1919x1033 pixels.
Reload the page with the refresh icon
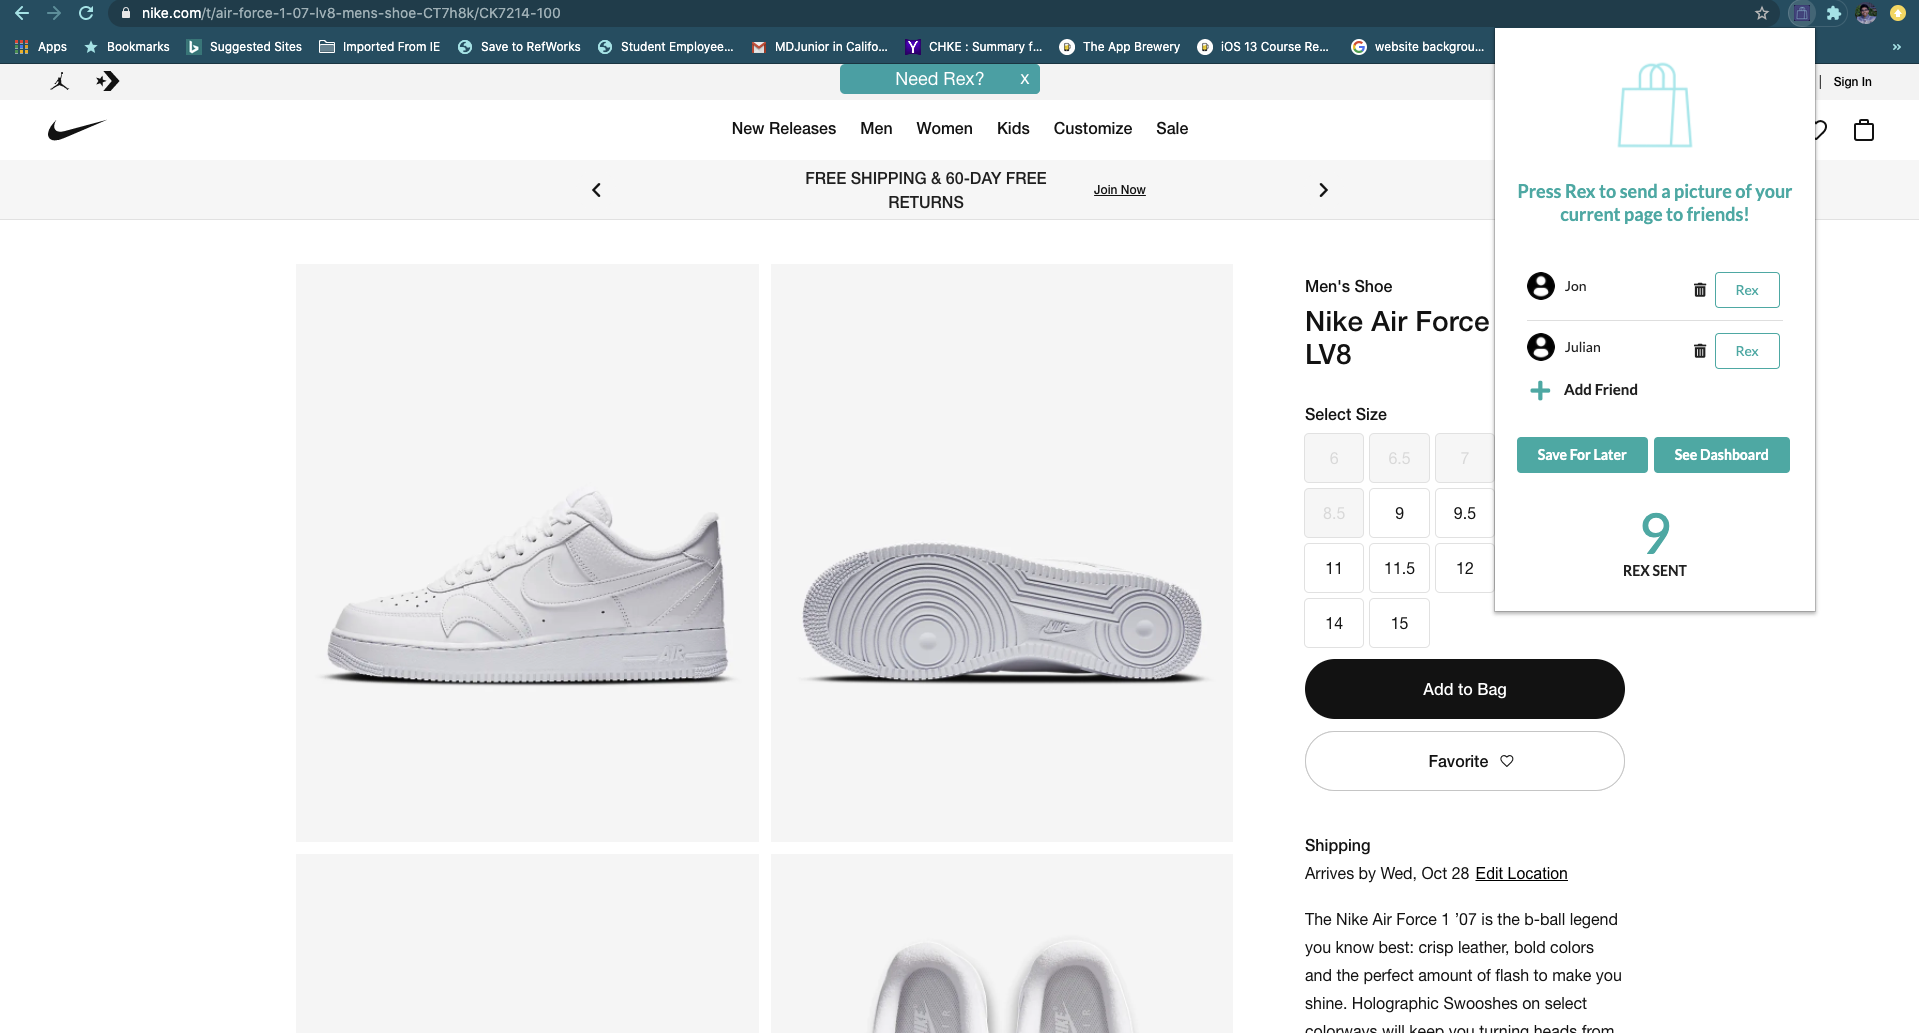[86, 13]
